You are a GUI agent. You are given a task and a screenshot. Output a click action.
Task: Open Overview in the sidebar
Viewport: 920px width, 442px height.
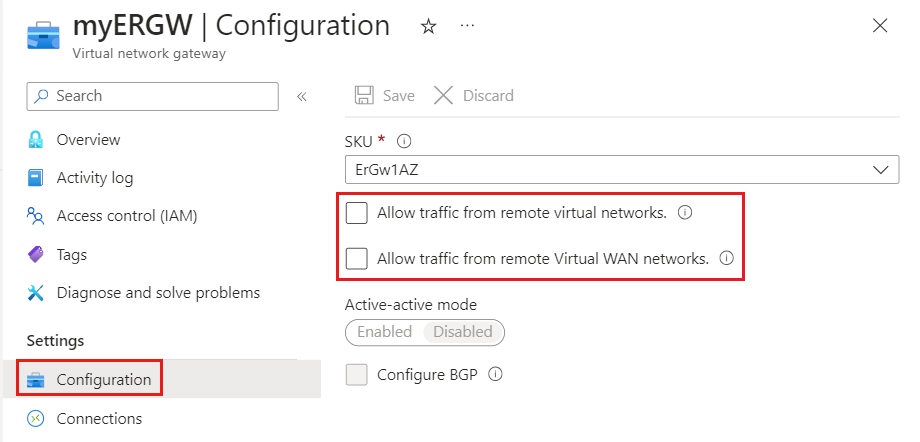click(88, 140)
